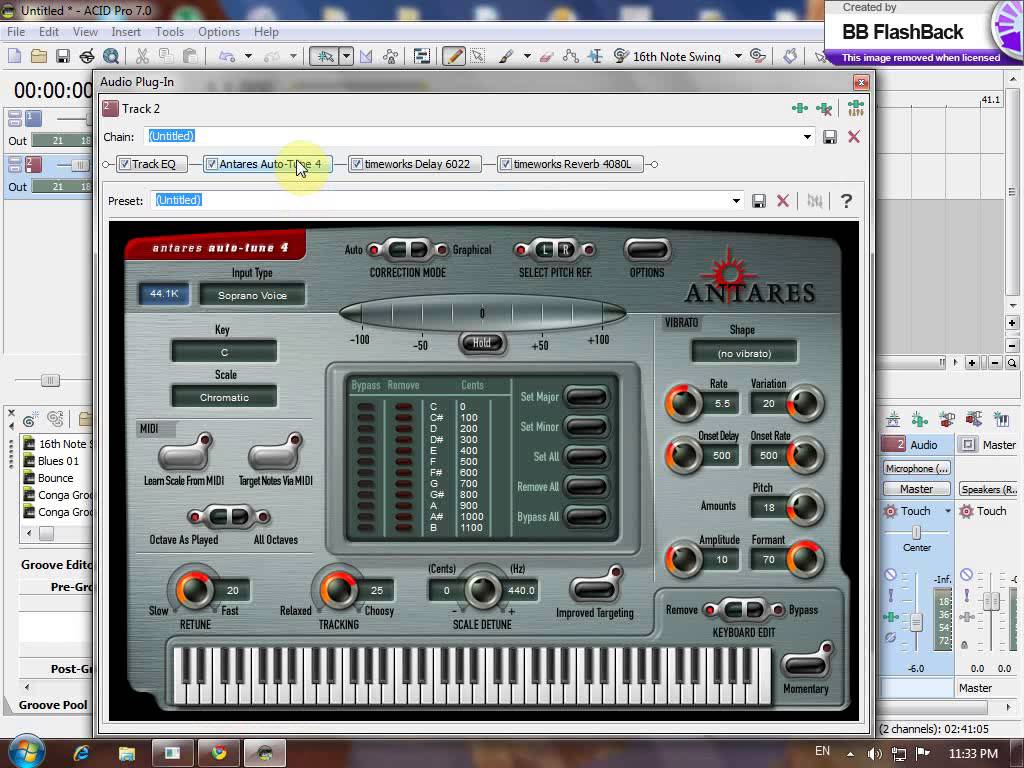Select the Draw pencil tool
Viewport: 1024px width, 768px height.
click(453, 57)
